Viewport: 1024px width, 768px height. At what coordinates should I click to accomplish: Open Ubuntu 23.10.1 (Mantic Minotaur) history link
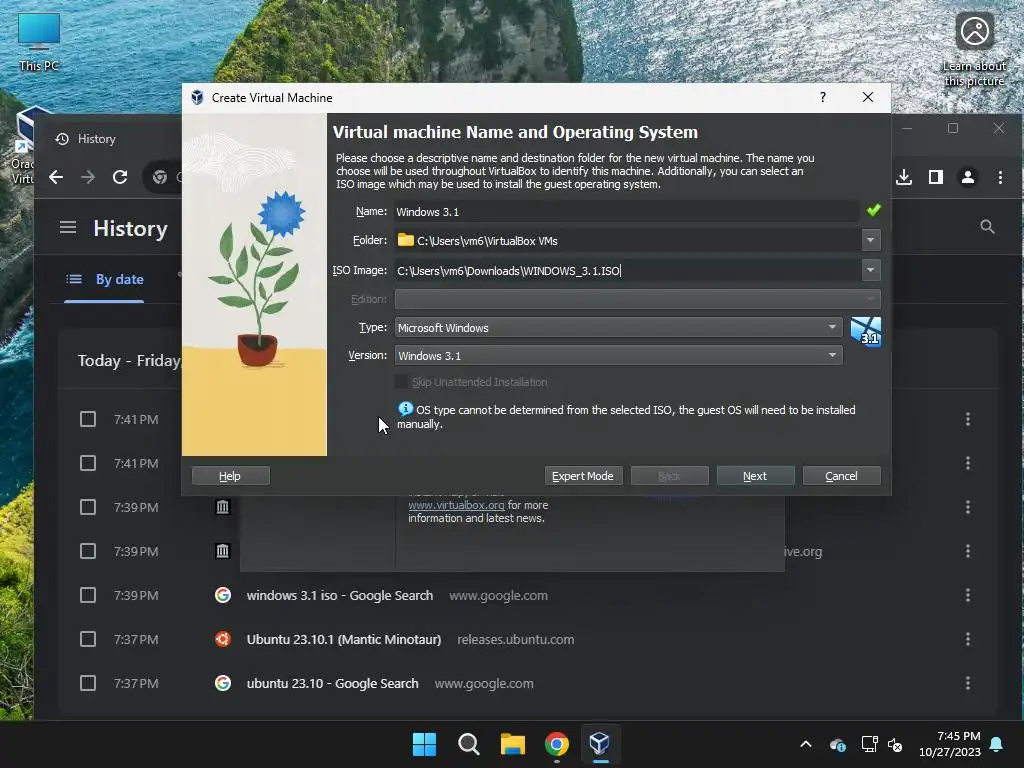coord(344,639)
